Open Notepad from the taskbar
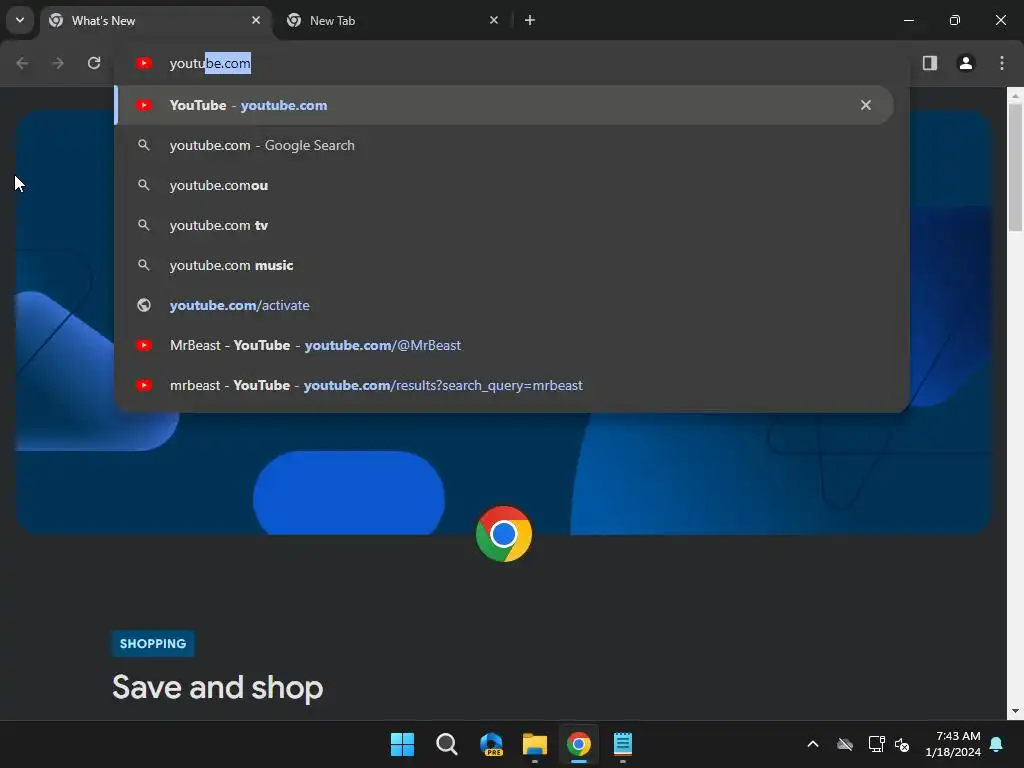This screenshot has width=1024, height=768. coord(622,744)
